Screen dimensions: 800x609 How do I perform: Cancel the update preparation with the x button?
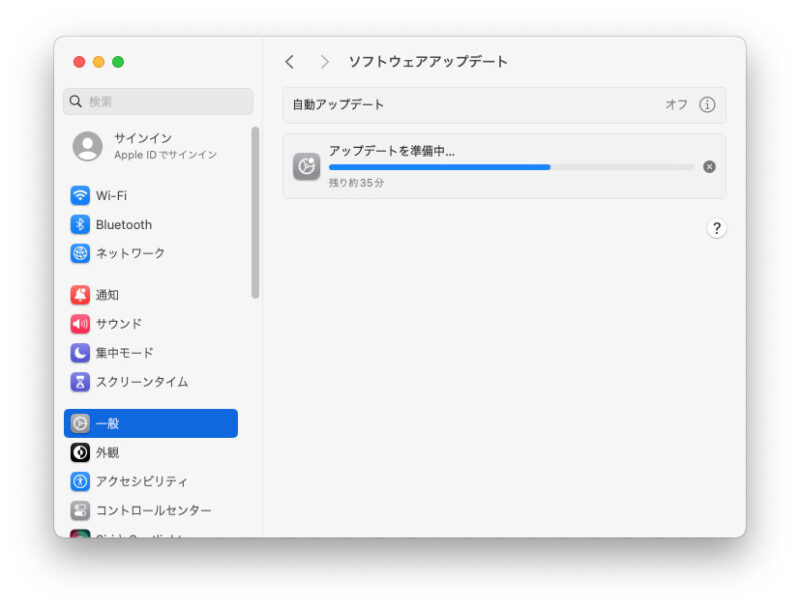coord(710,166)
